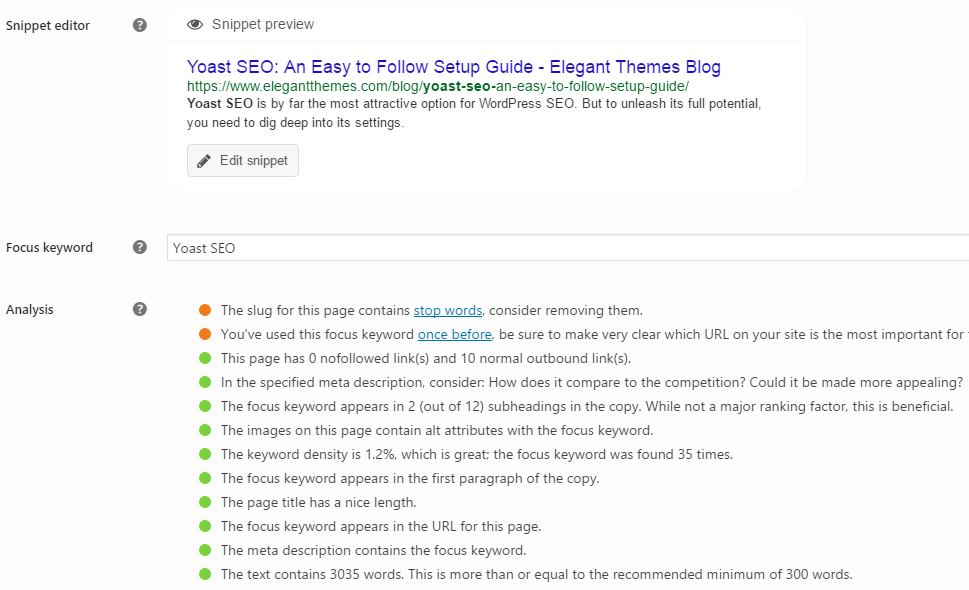Click the green bullet for page title length
969x590 pixels.
(x=205, y=502)
